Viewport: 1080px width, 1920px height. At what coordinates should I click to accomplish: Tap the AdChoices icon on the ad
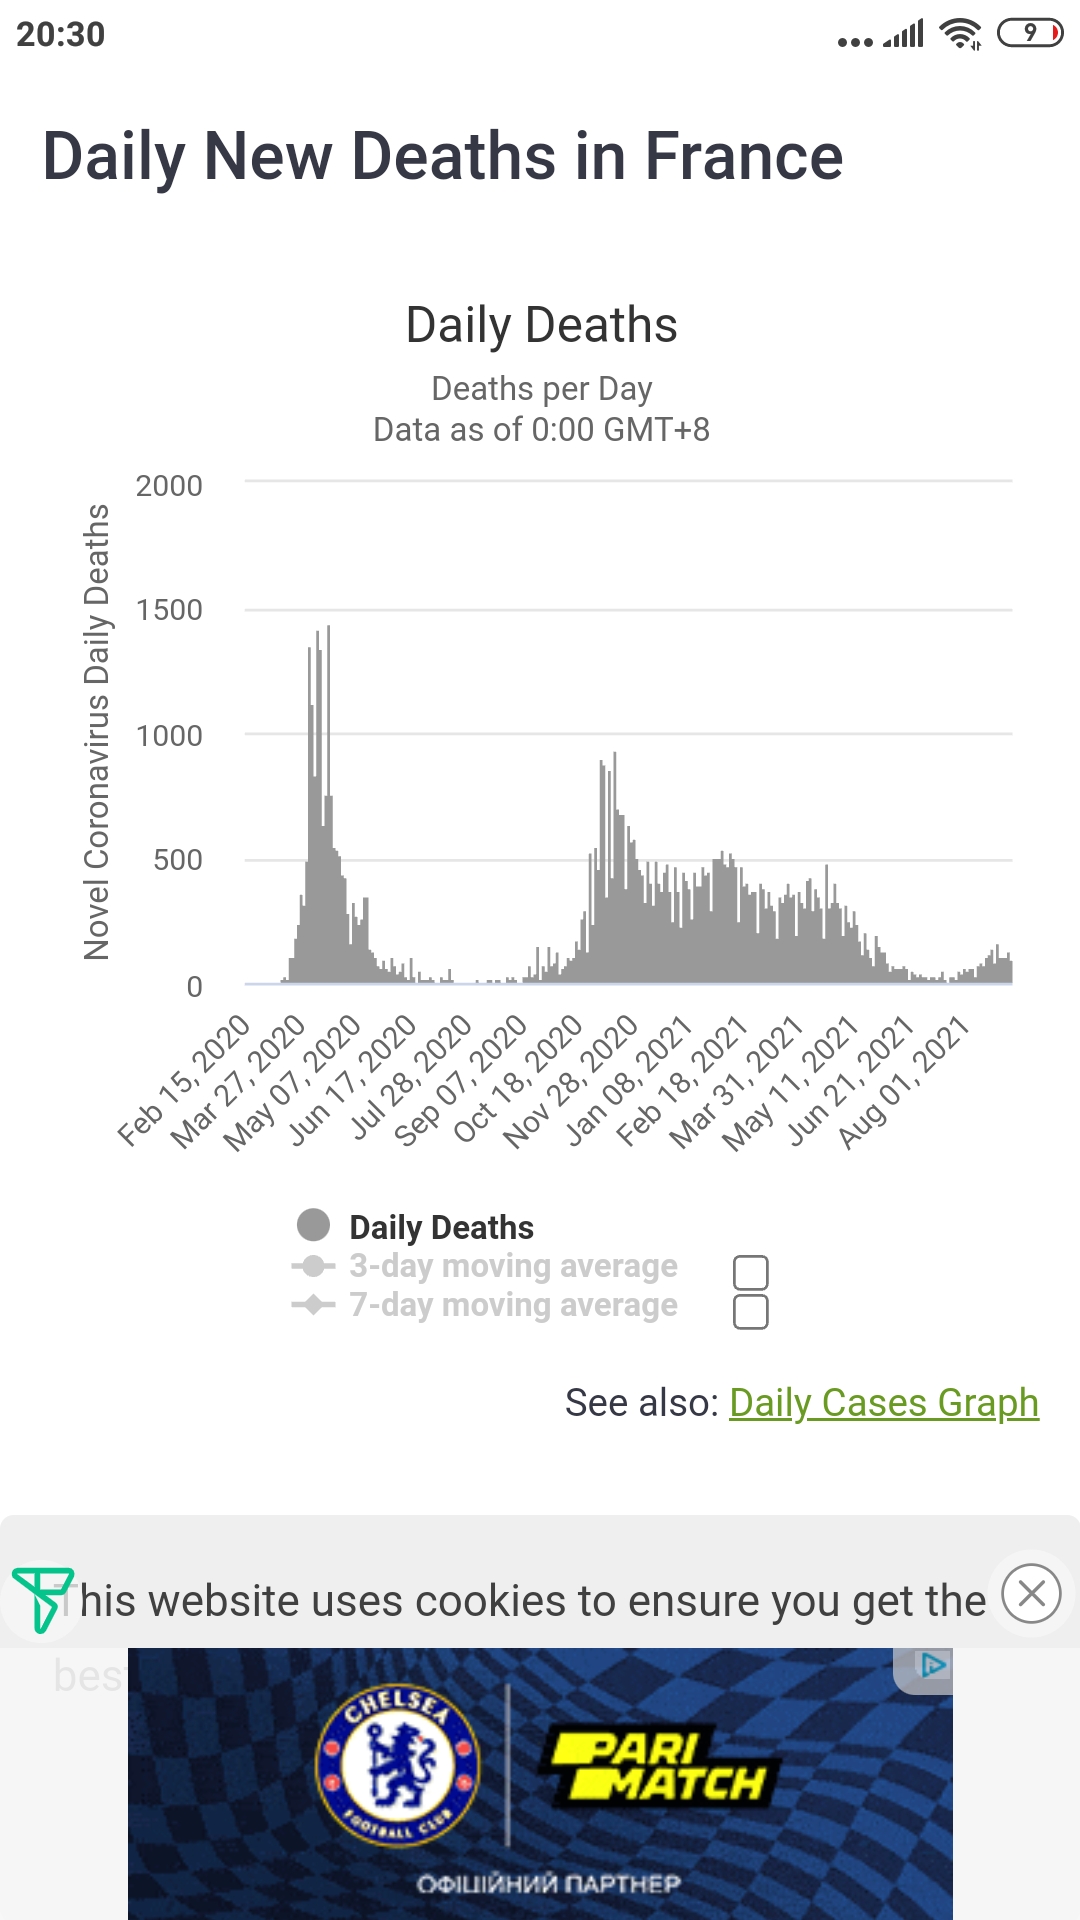pos(933,1665)
